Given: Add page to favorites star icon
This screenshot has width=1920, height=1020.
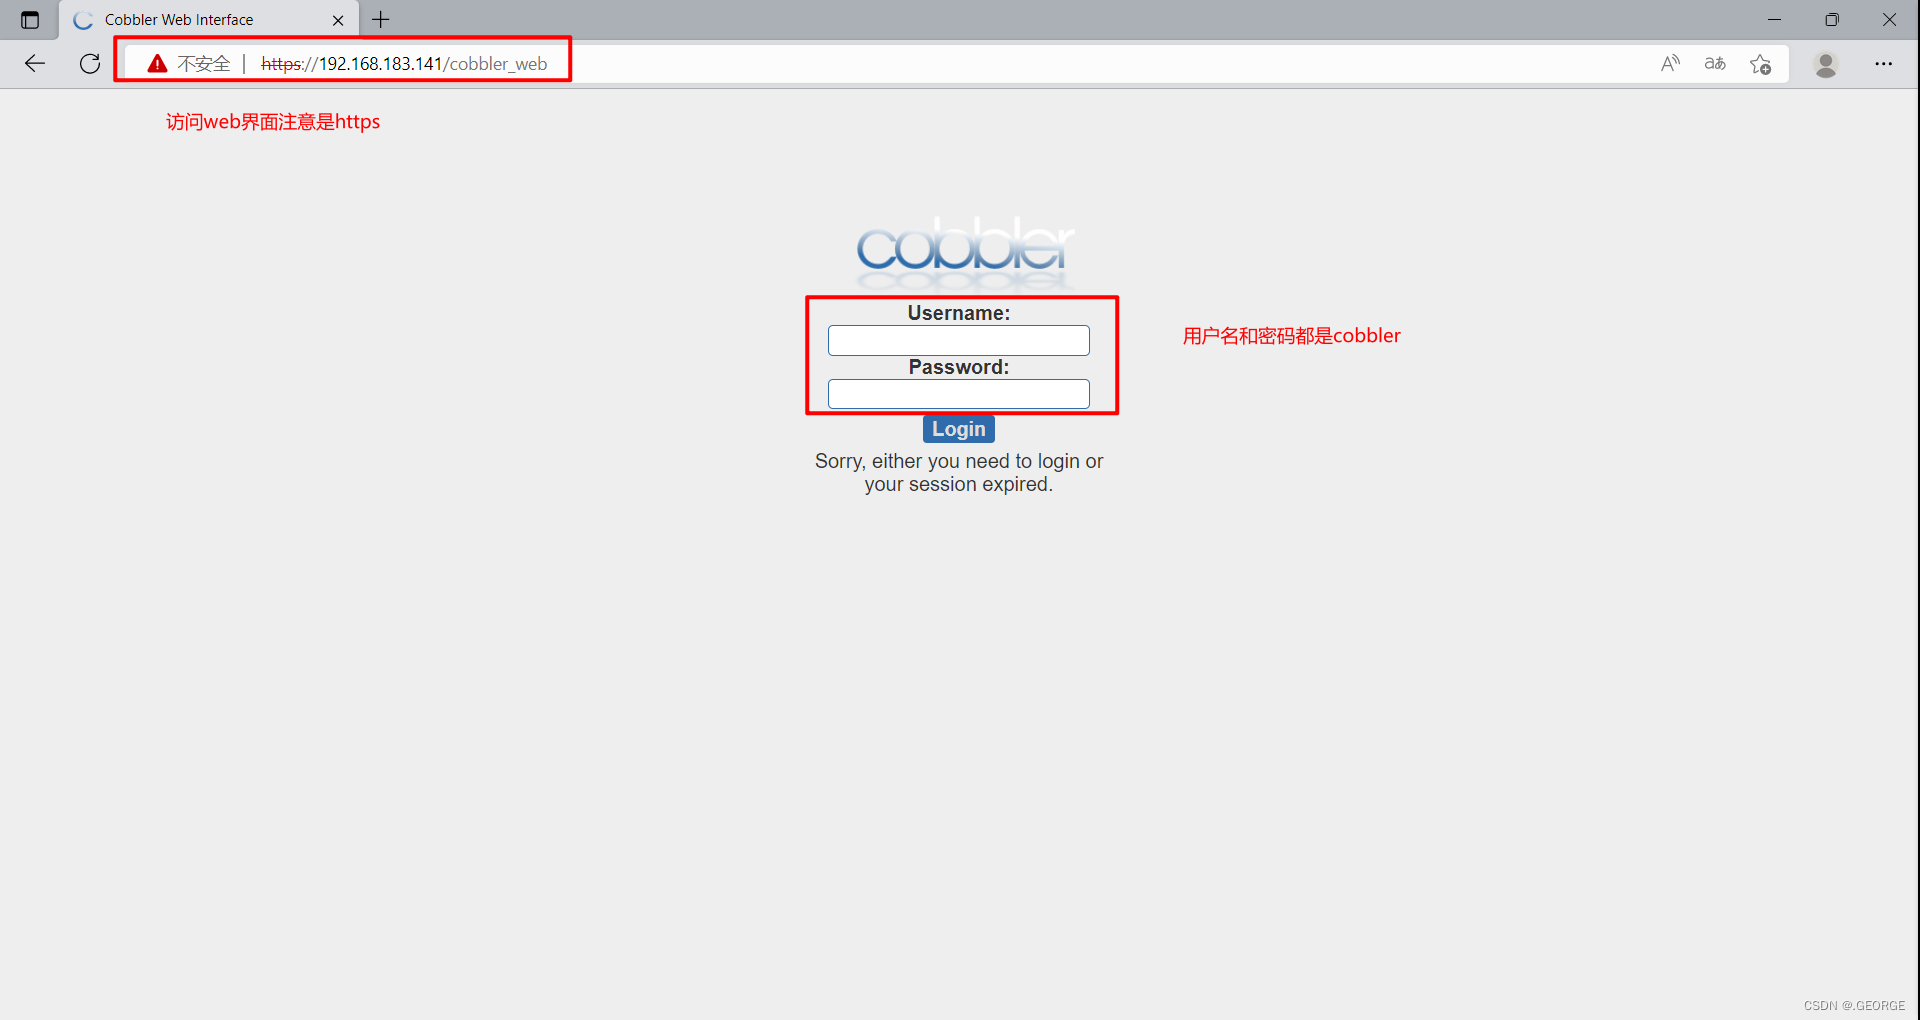Looking at the screenshot, I should coord(1761,64).
